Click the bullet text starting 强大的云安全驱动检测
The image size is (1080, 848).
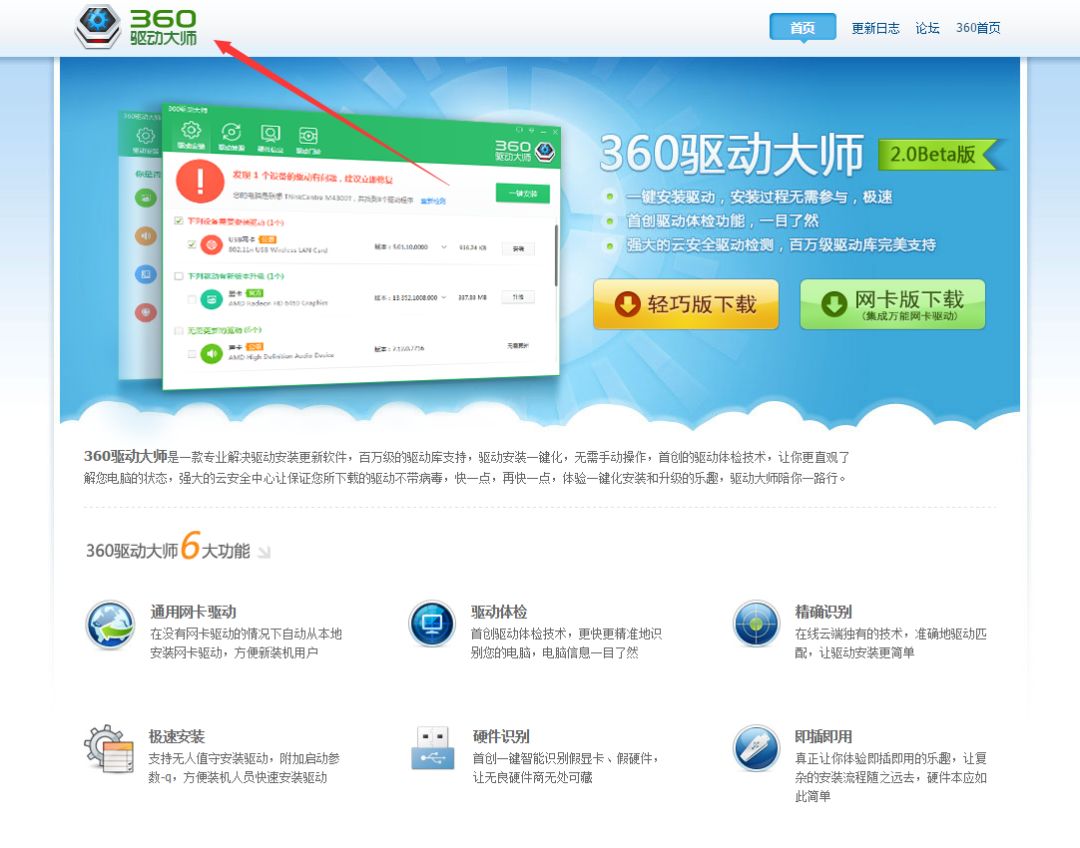tap(780, 245)
